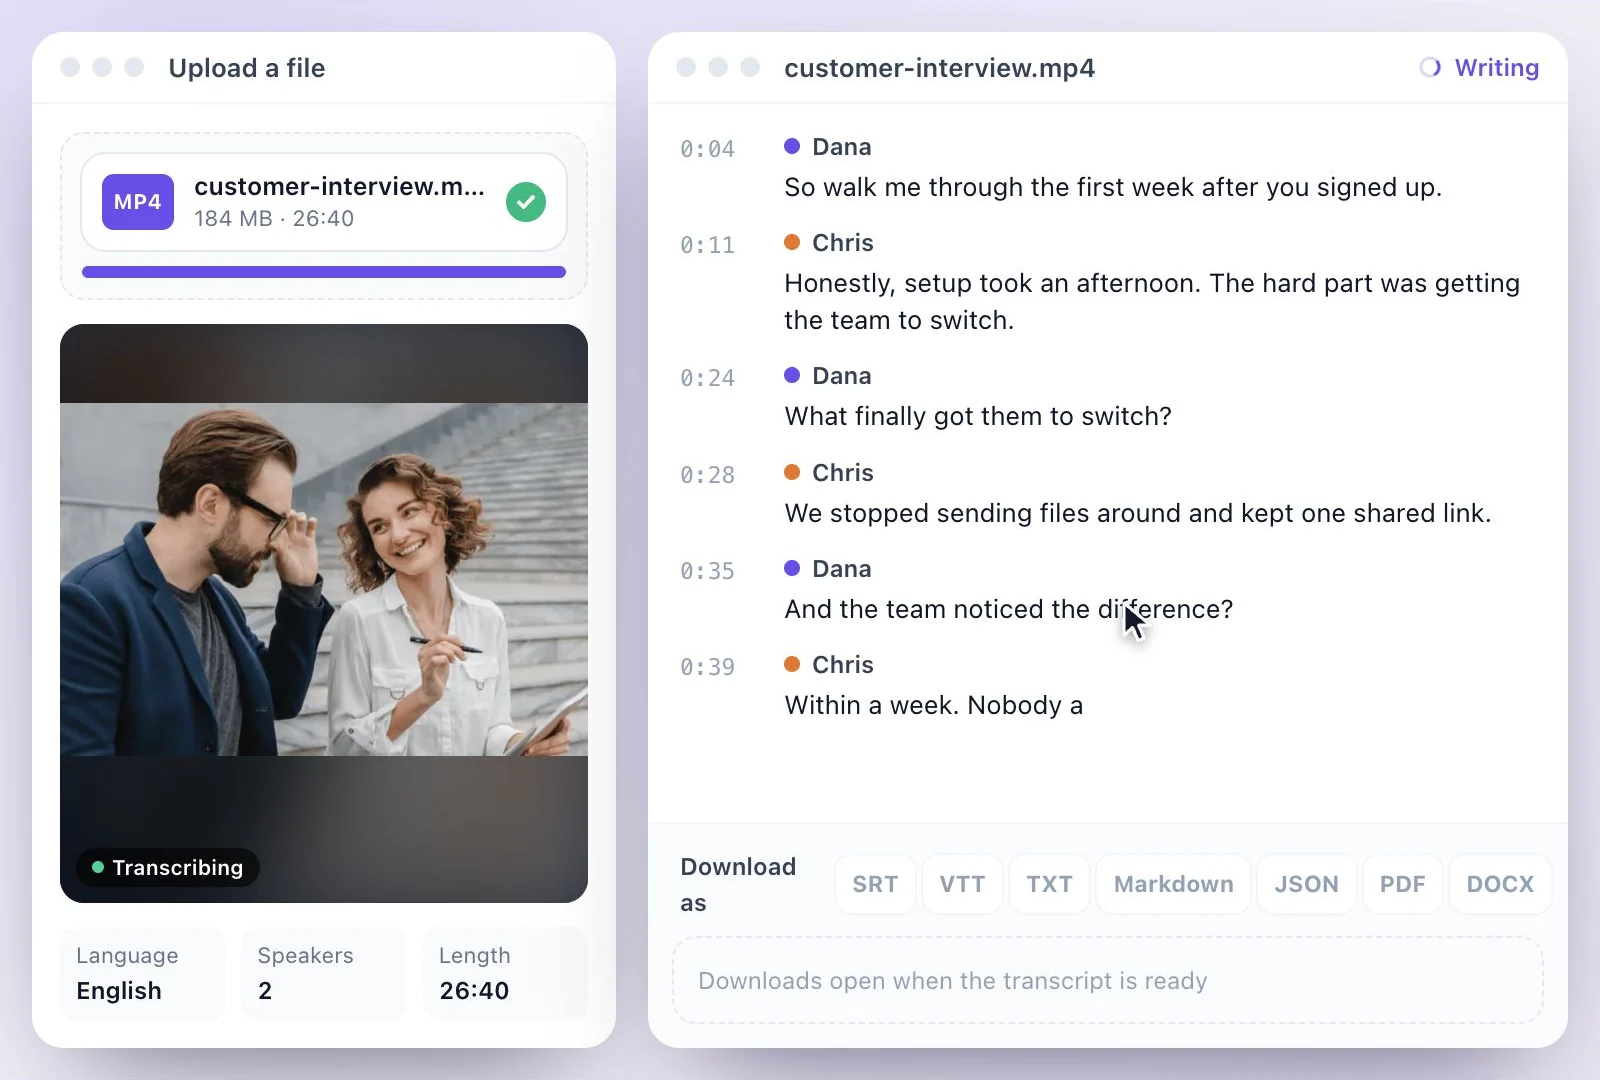Download transcript as JSON

click(1306, 884)
